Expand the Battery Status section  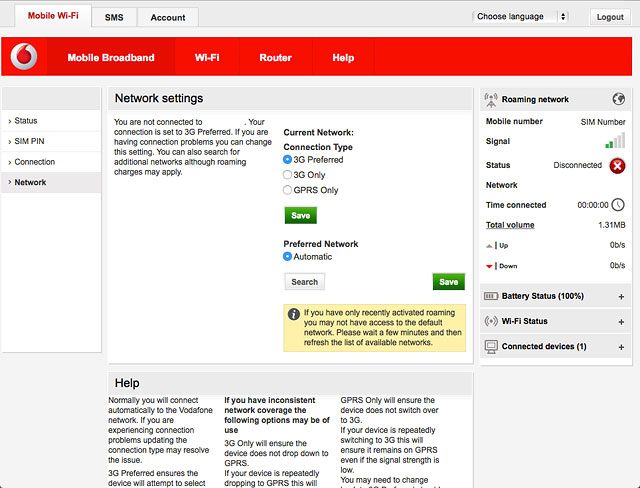pyautogui.click(x=621, y=297)
